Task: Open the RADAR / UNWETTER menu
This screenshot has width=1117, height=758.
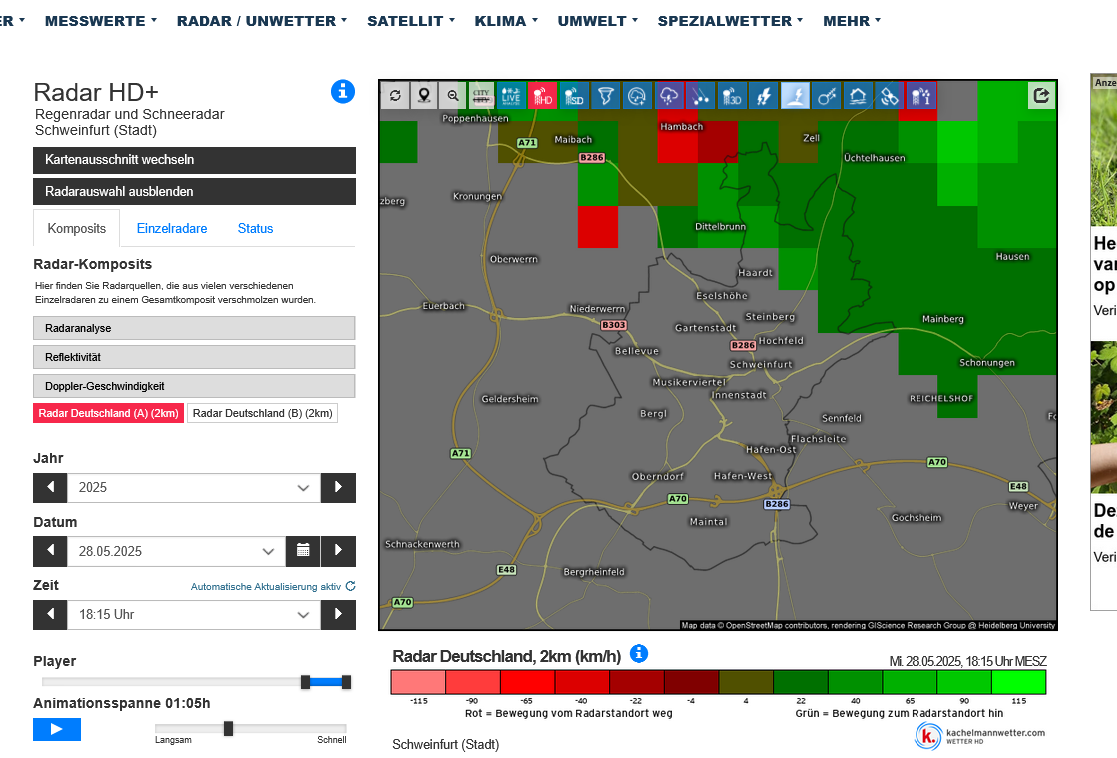Action: [262, 20]
